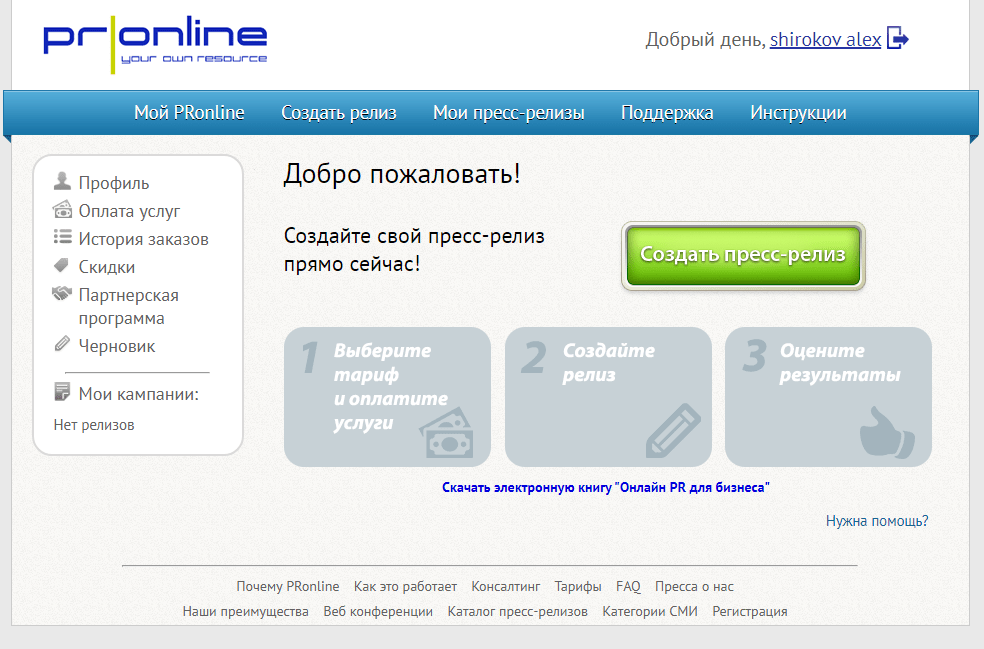Click the discounts tag icon
Image resolution: width=984 pixels, height=649 pixels.
pos(62,267)
